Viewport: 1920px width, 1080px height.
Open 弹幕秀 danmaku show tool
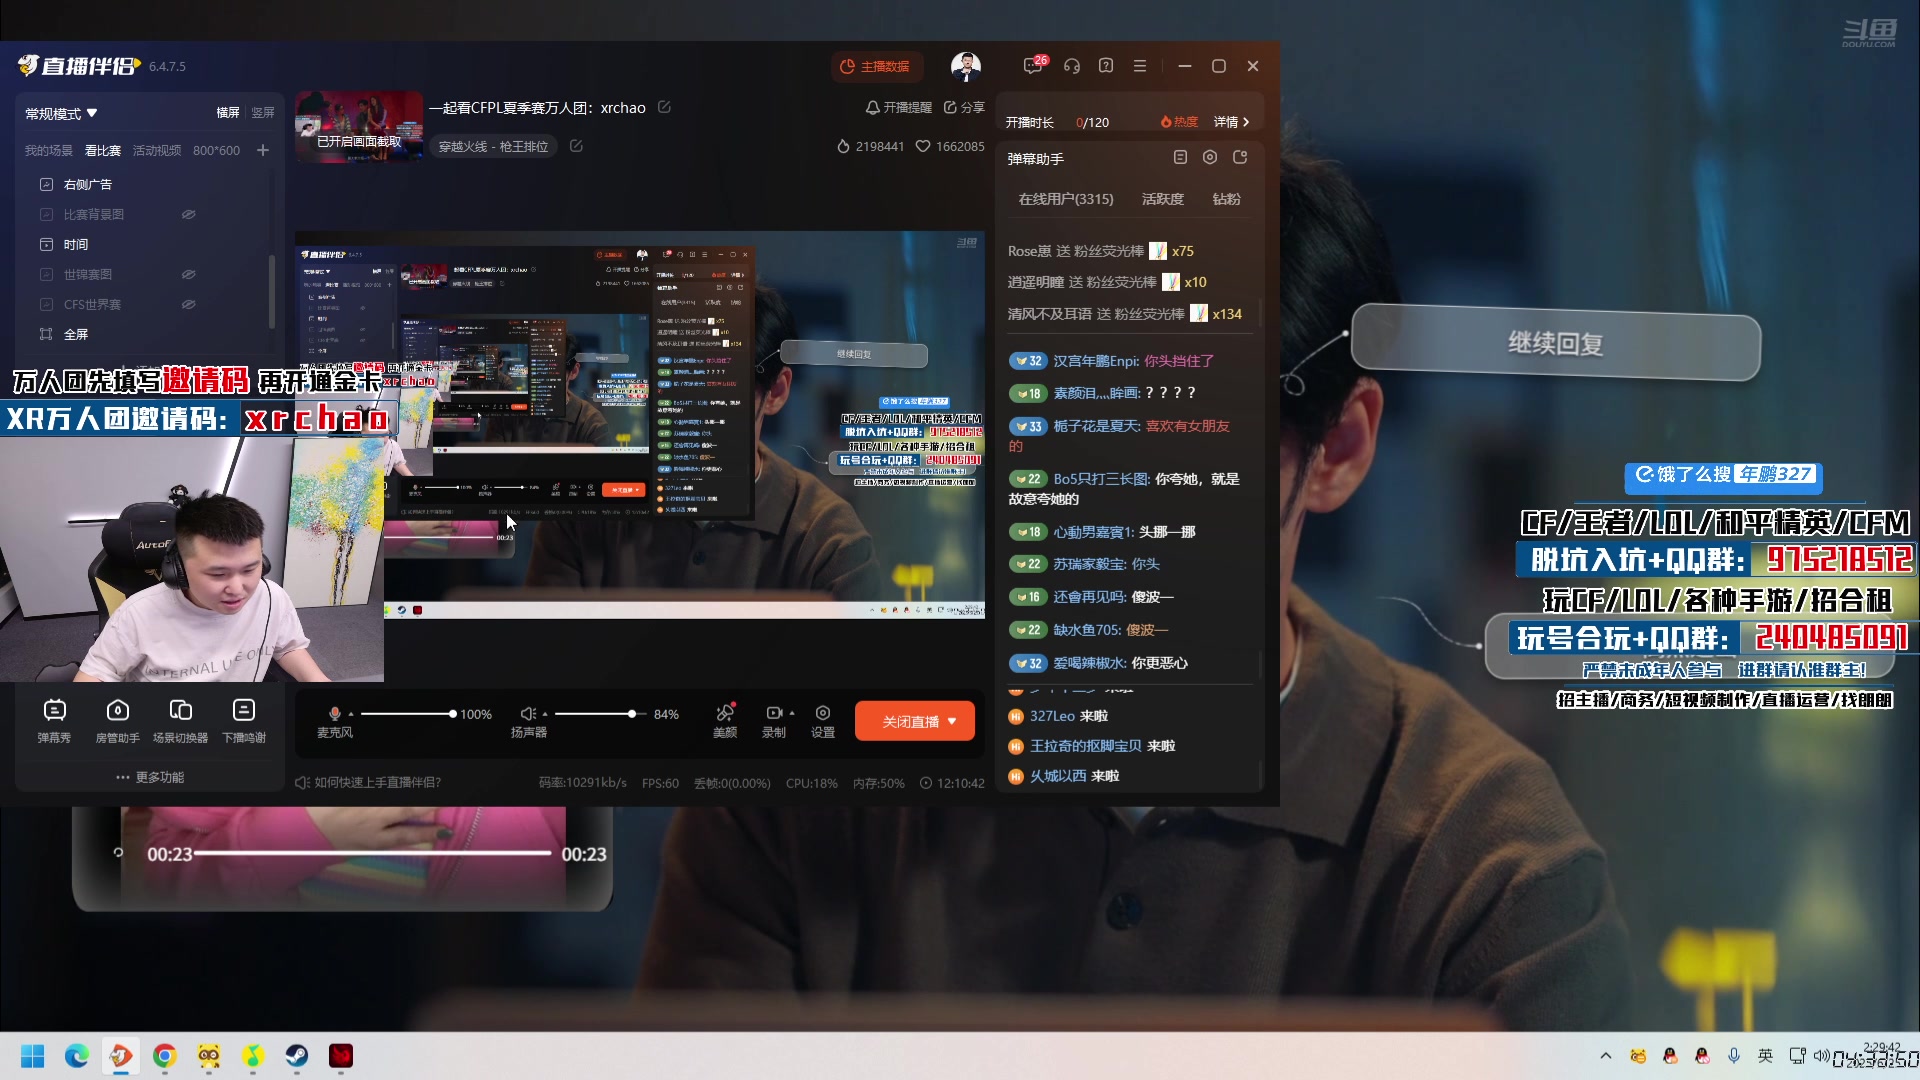pos(54,721)
